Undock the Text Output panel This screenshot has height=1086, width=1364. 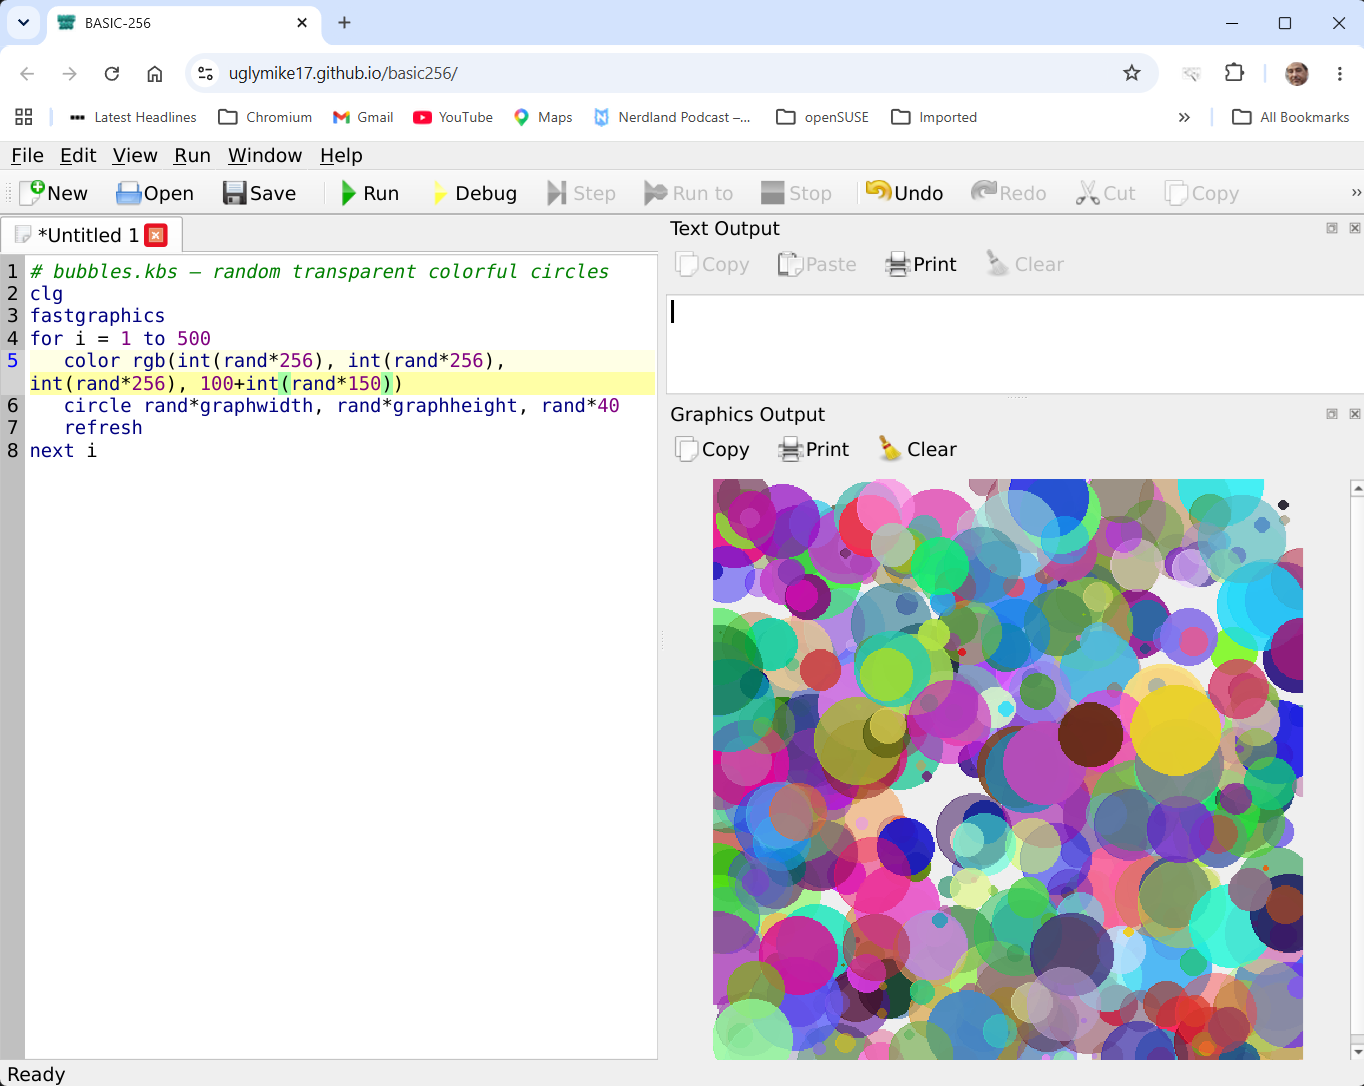pos(1332,228)
